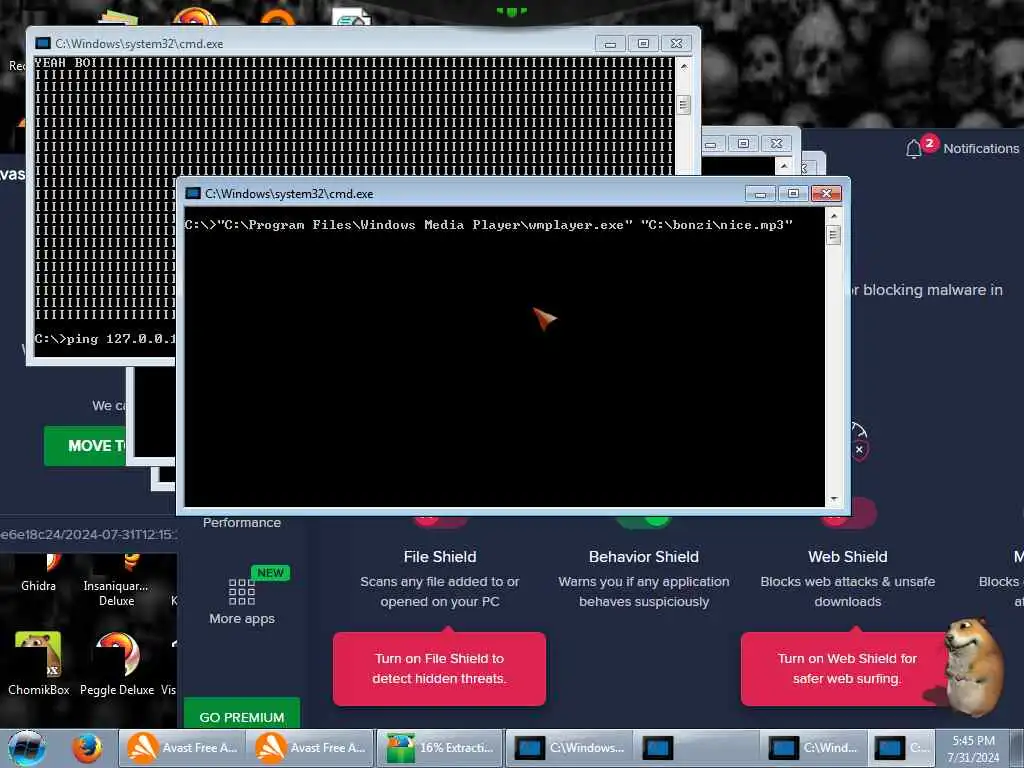Maximize the front cmd window
This screenshot has height=768, width=1024.
(x=793, y=193)
